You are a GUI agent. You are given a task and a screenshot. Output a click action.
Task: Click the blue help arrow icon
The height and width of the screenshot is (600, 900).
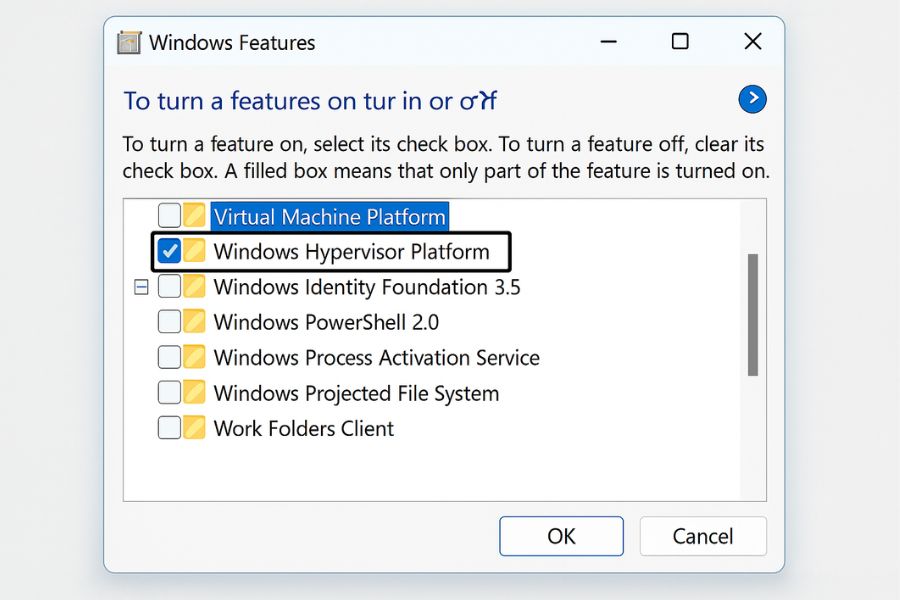tap(752, 99)
